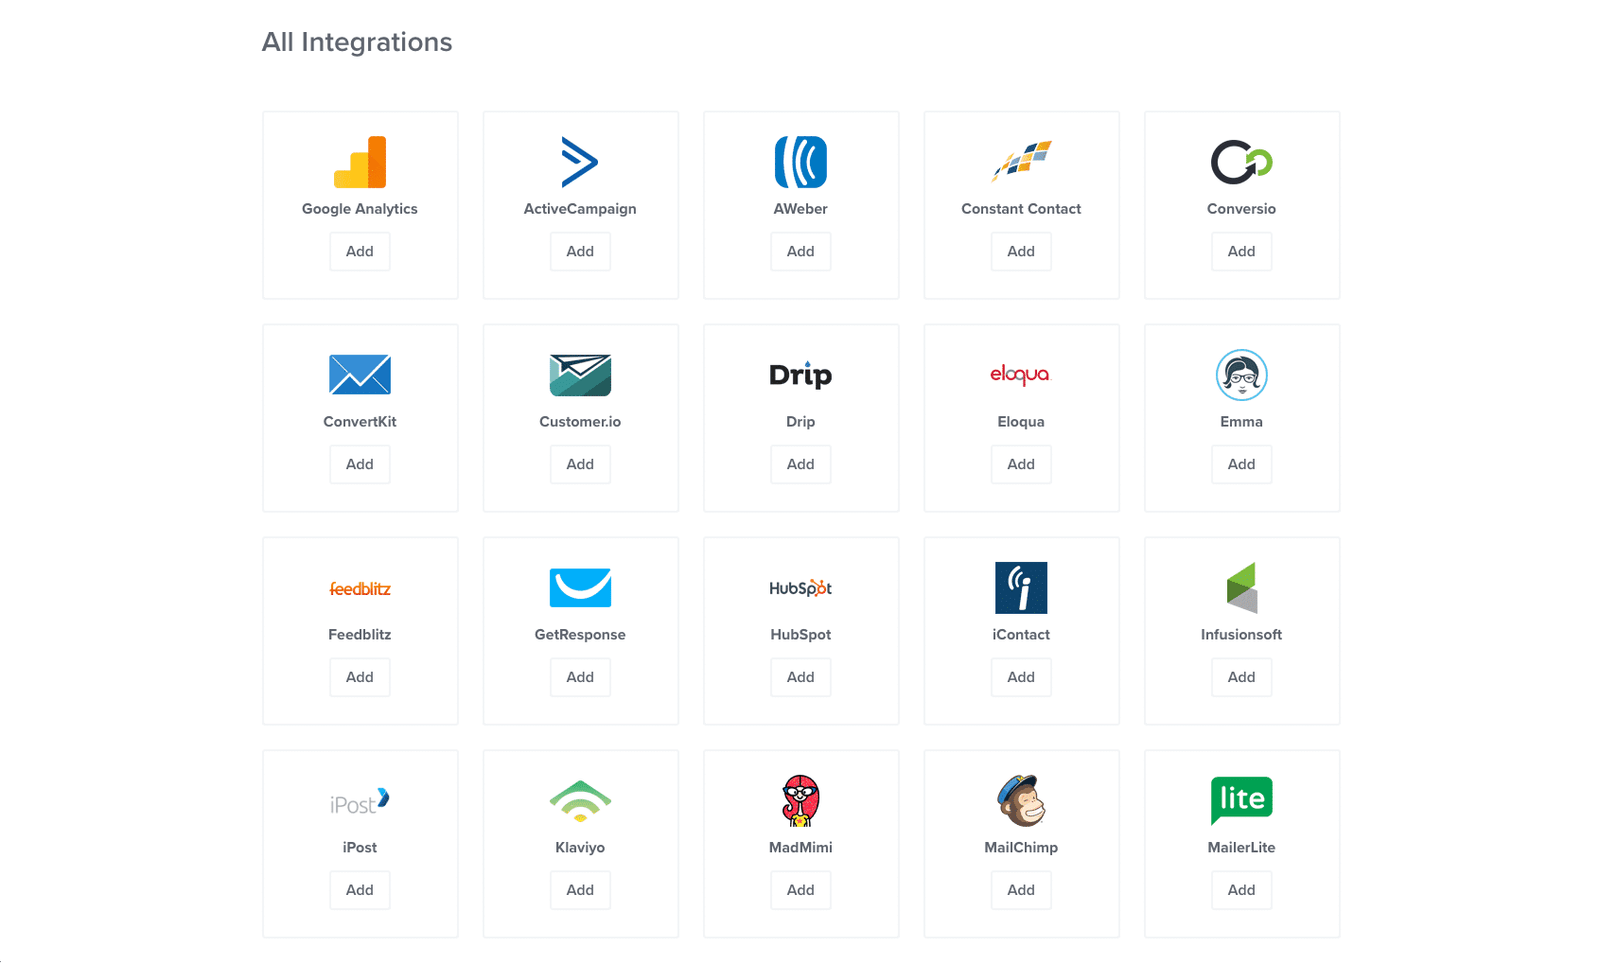
Task: Click the HubSpot logo
Action: (801, 588)
